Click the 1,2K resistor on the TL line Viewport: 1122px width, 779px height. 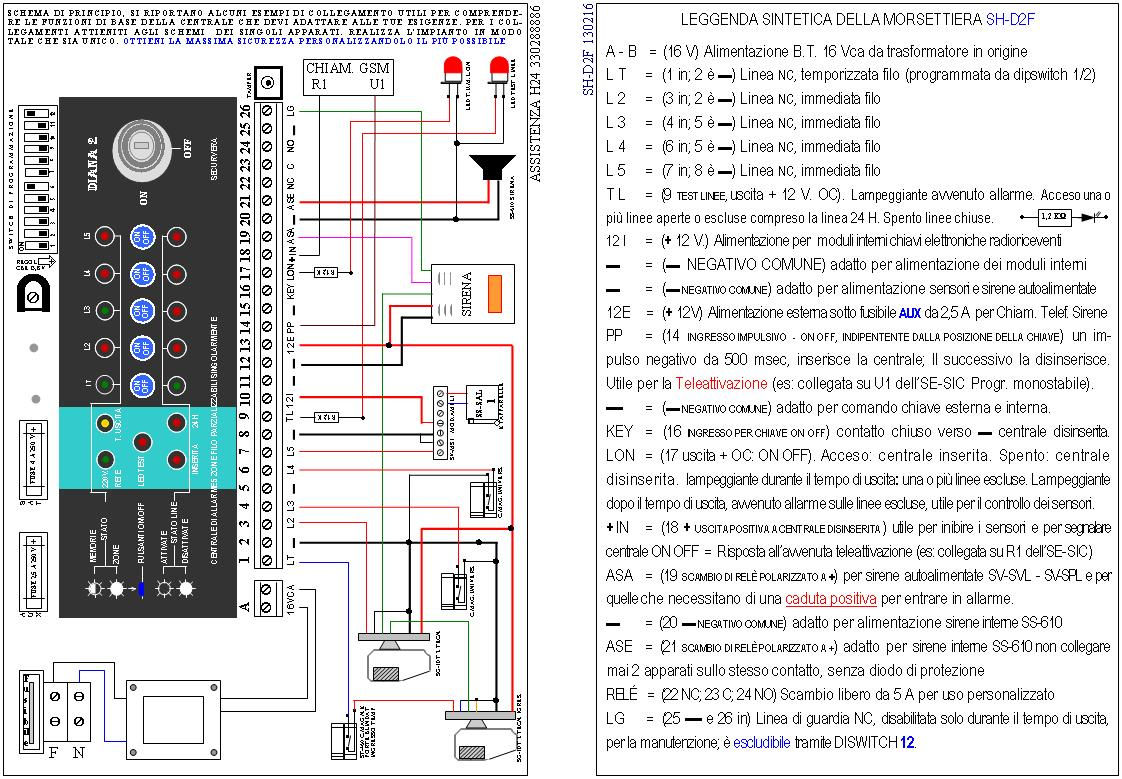click(326, 416)
